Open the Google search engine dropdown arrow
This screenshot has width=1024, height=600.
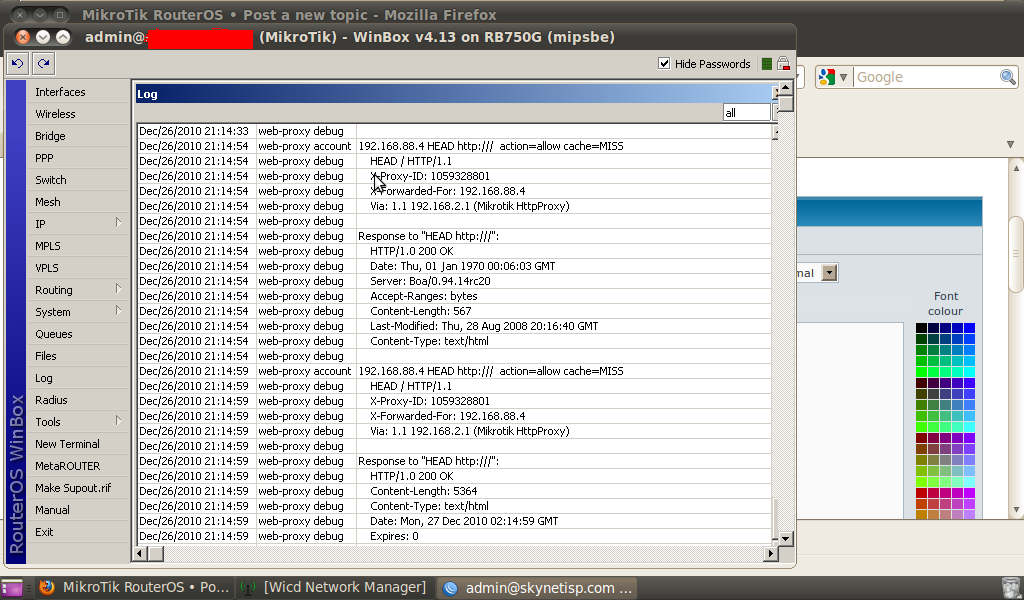click(843, 77)
